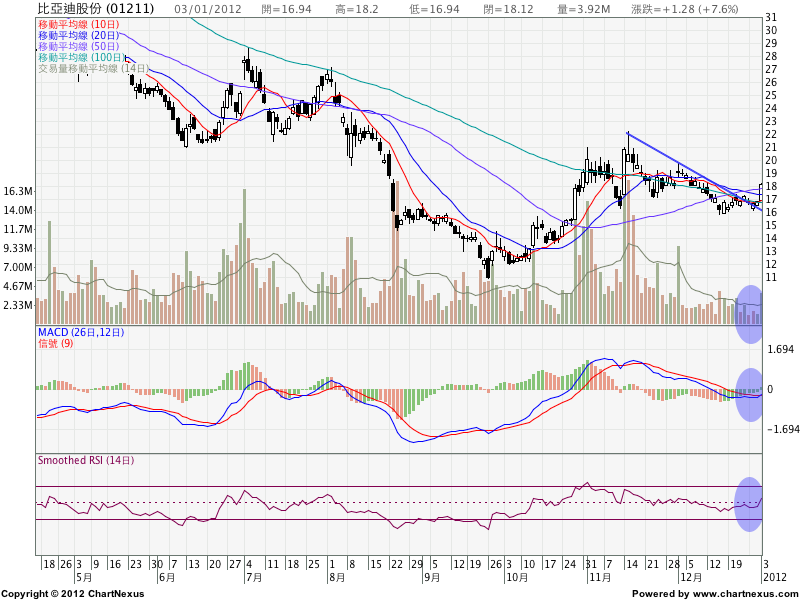The height and width of the screenshot is (600, 800).
Task: Click price axis label 28 on right
Action: point(771,56)
